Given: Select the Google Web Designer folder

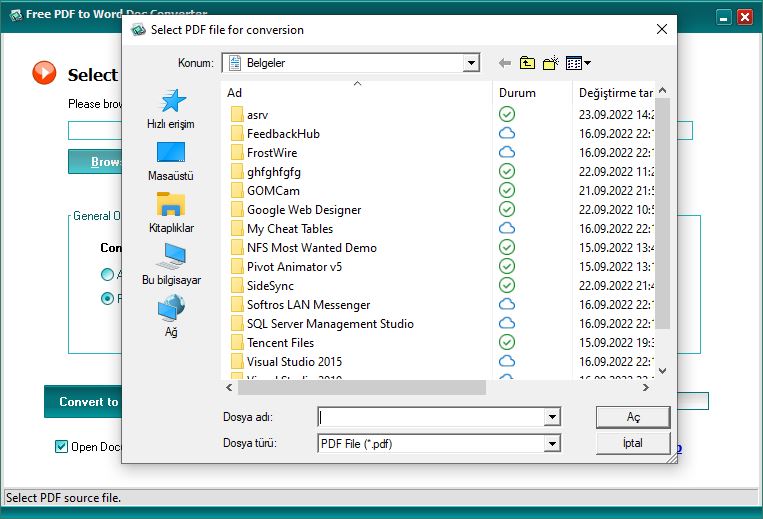Looking at the screenshot, I should tap(296, 210).
